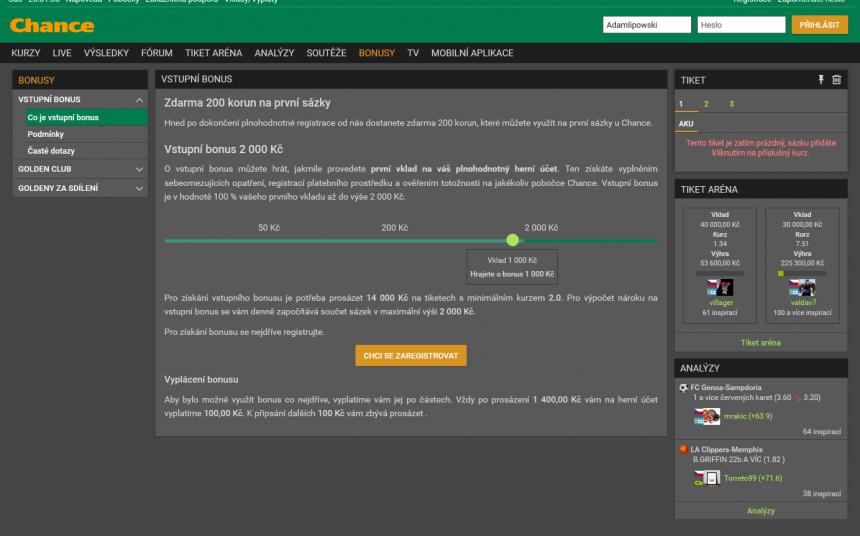
Task: Switch to ticket tab 1
Action: tap(681, 104)
